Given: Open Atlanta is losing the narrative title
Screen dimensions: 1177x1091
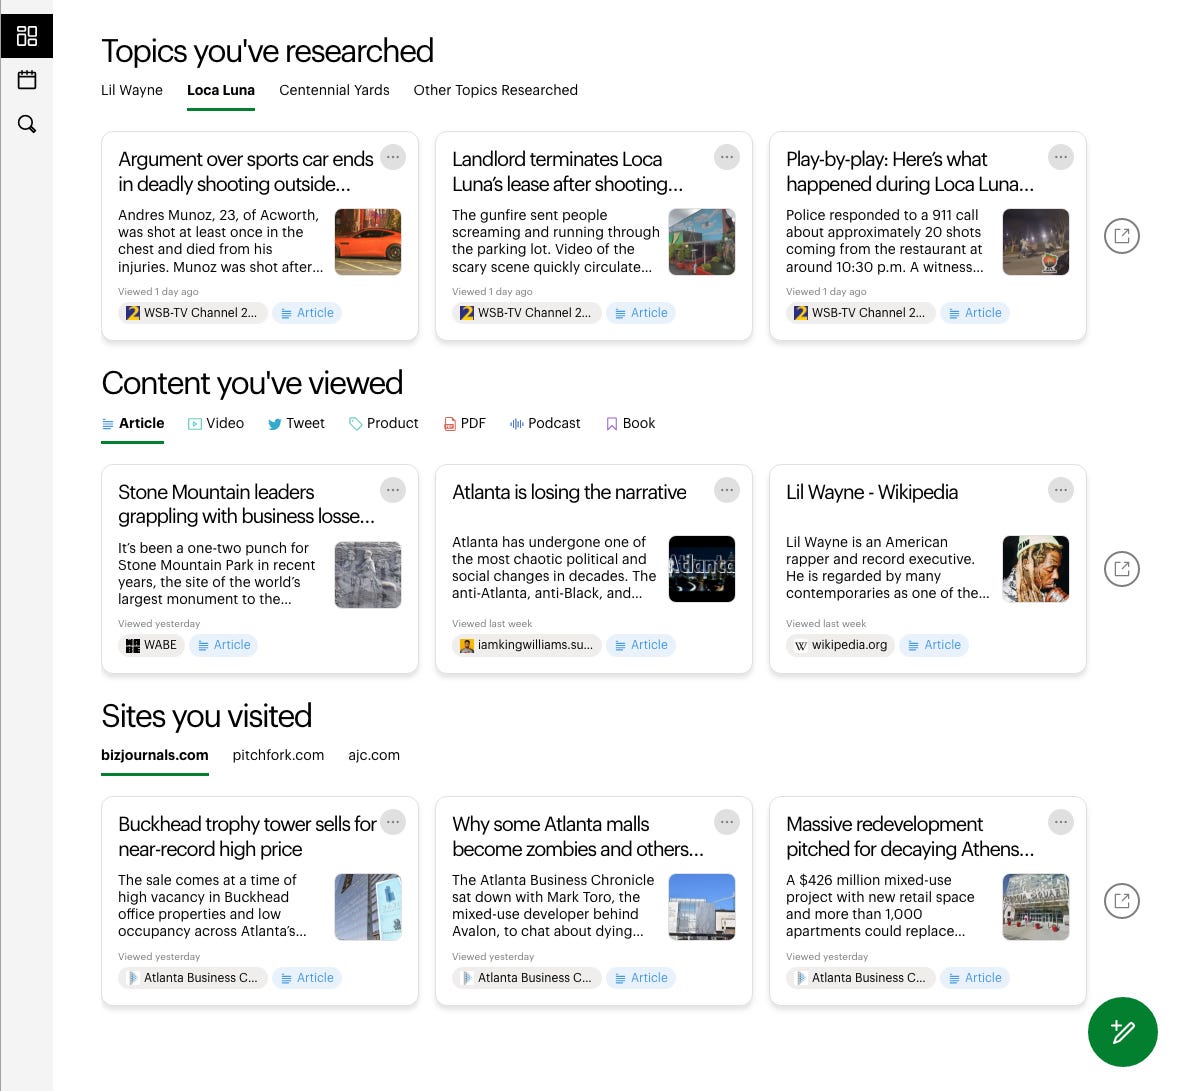Looking at the screenshot, I should pyautogui.click(x=569, y=493).
